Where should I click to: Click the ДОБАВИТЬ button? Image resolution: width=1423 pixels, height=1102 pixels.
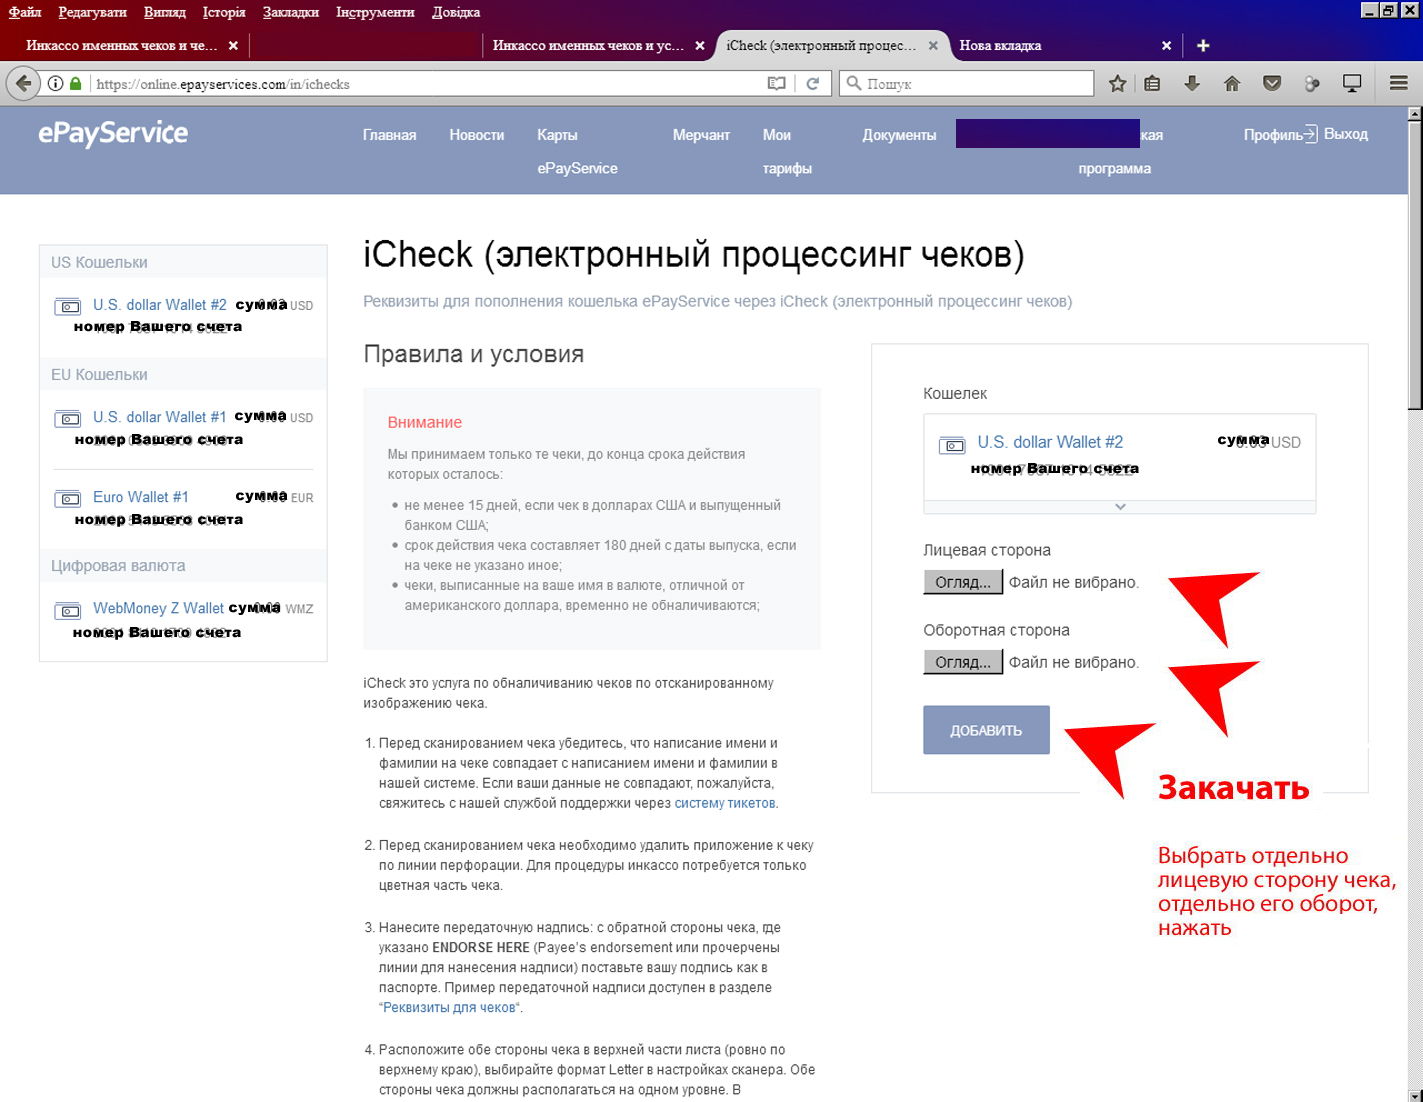tap(986, 730)
